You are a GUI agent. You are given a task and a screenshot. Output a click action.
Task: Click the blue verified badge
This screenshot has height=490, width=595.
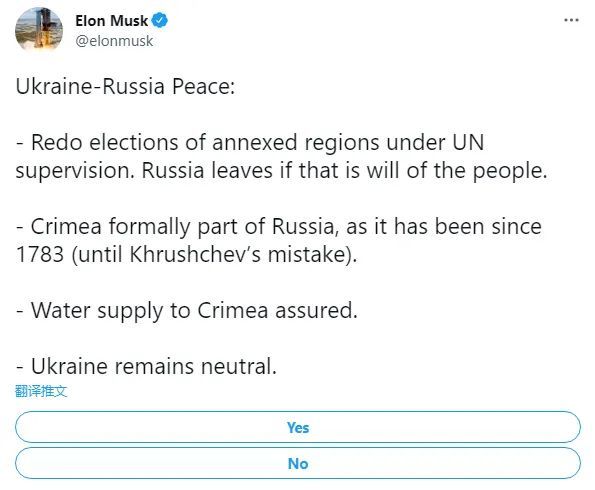tap(160, 20)
